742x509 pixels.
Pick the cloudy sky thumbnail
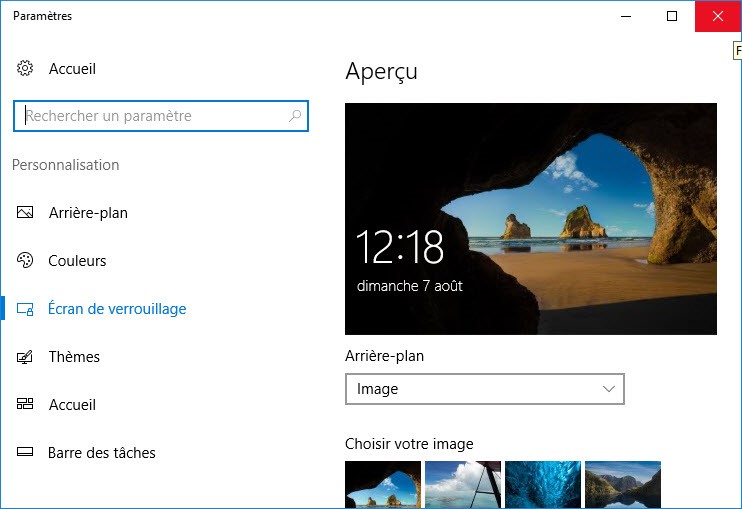tap(463, 485)
